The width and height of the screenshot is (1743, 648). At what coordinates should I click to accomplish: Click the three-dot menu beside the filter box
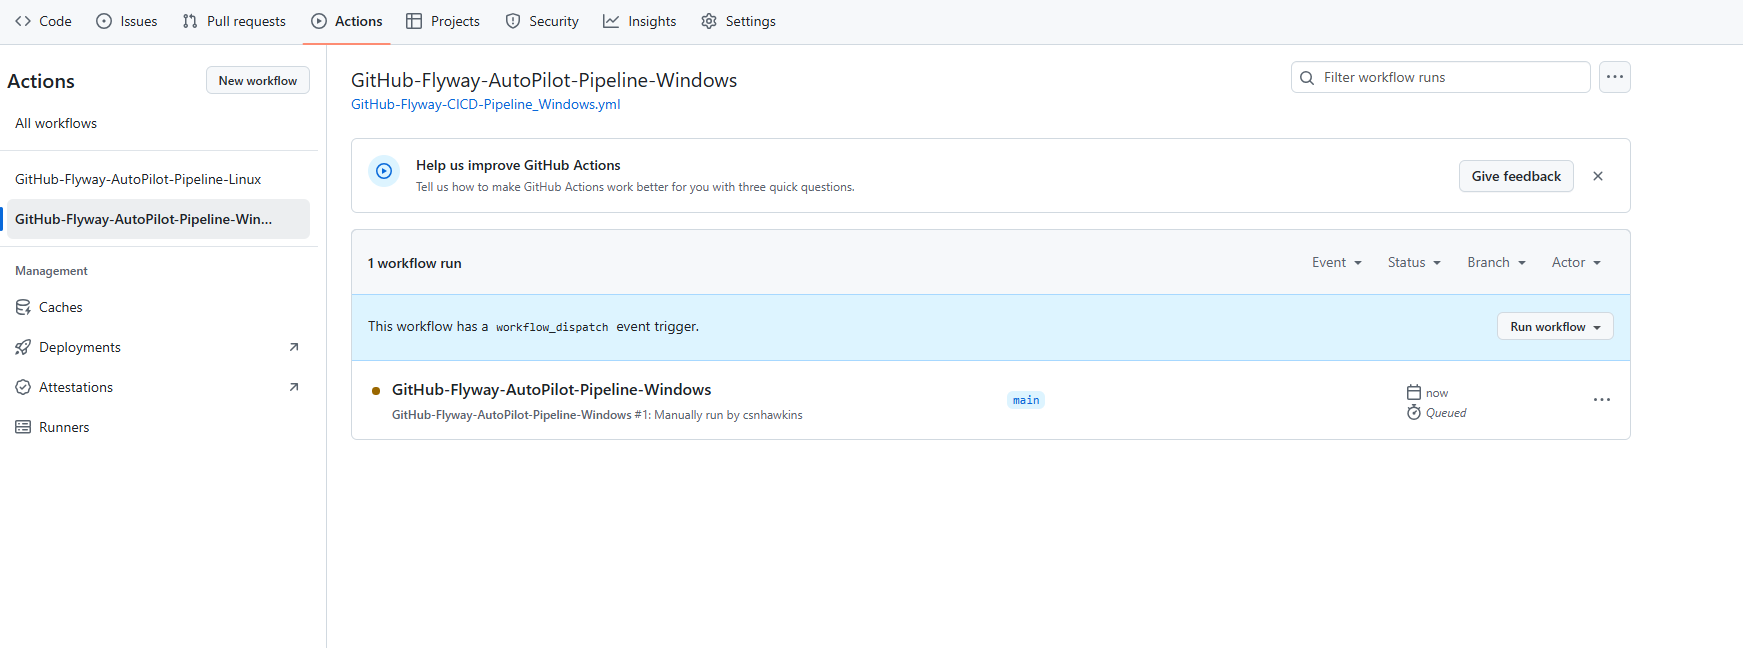click(x=1614, y=77)
